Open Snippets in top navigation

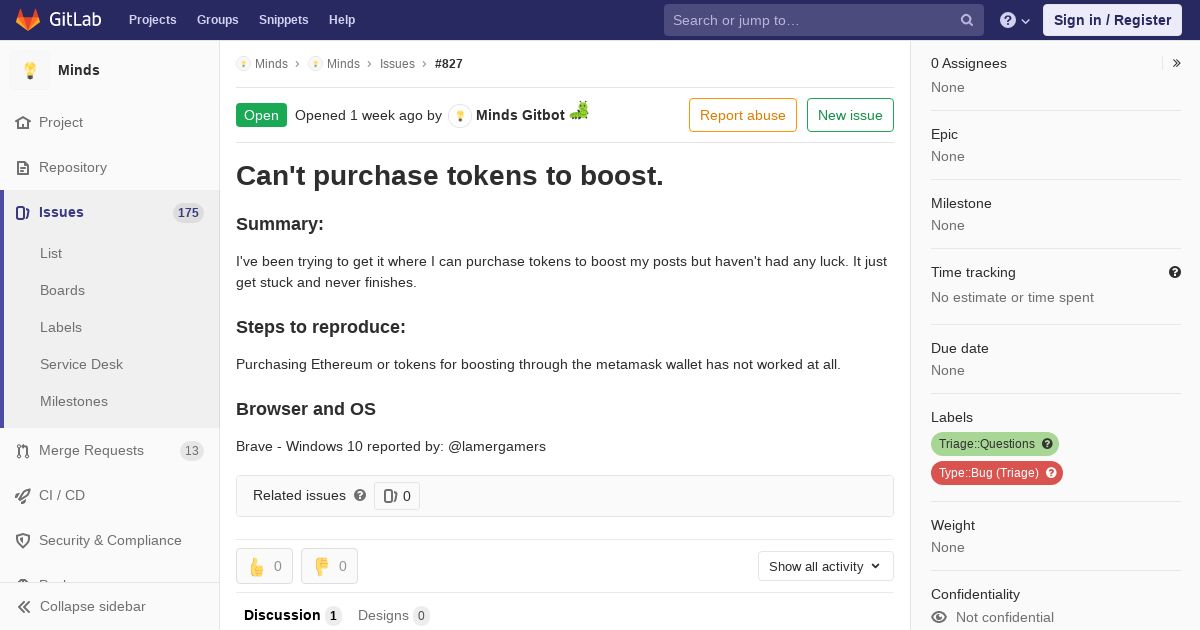click(x=284, y=20)
